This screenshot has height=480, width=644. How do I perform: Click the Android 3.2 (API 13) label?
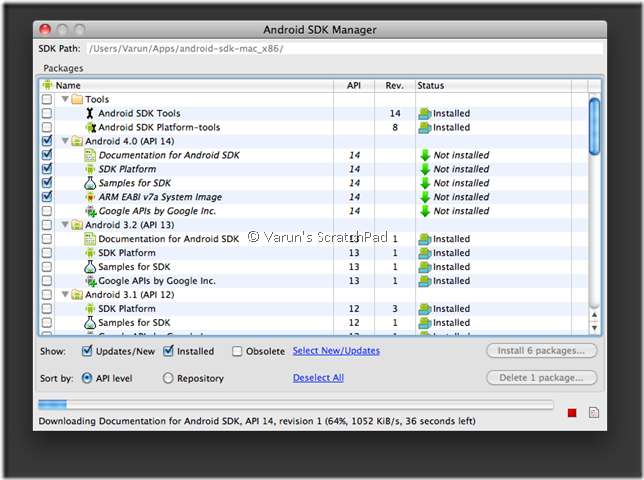[130, 225]
